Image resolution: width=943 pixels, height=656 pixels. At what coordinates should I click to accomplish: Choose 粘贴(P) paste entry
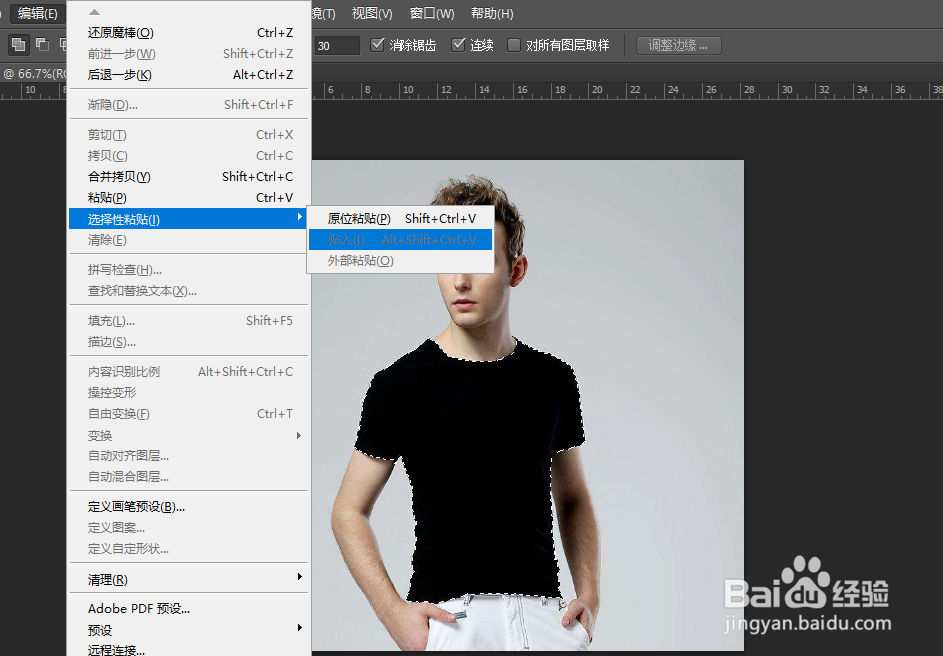point(189,198)
